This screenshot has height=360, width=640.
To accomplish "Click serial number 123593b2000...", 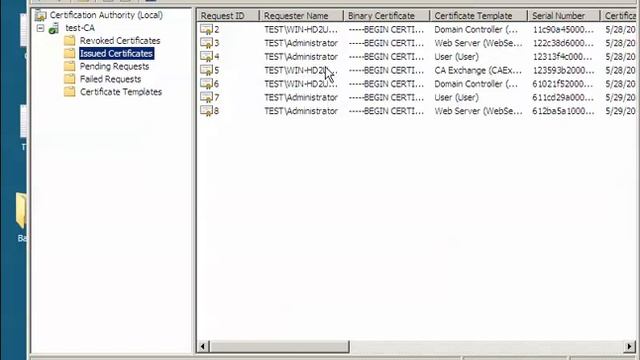I will click(563, 70).
